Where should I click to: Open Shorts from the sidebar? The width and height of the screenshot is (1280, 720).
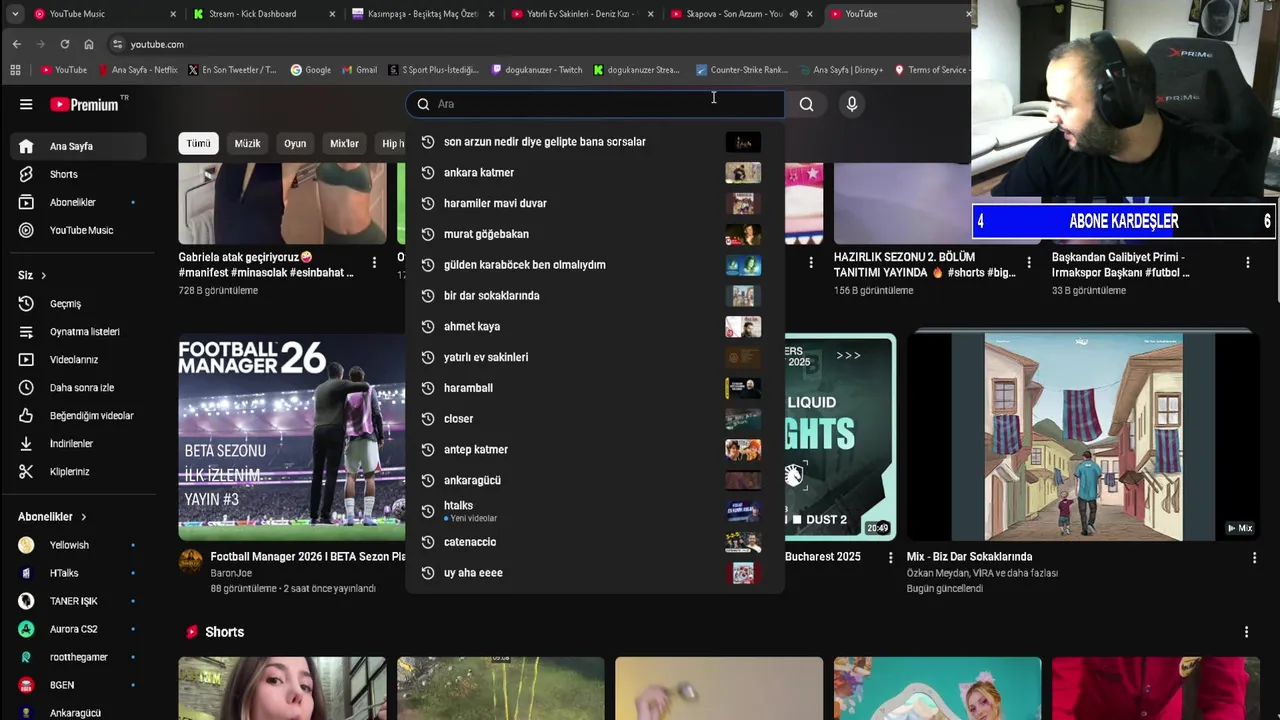point(78,174)
